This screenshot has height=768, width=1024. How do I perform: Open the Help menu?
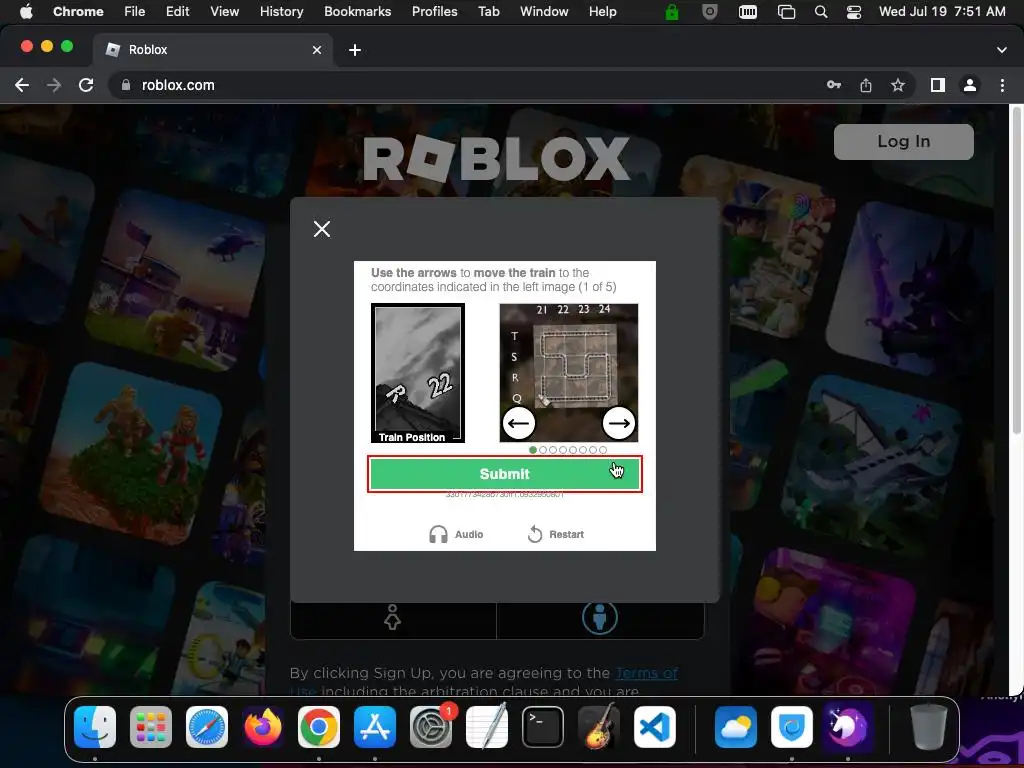point(602,12)
